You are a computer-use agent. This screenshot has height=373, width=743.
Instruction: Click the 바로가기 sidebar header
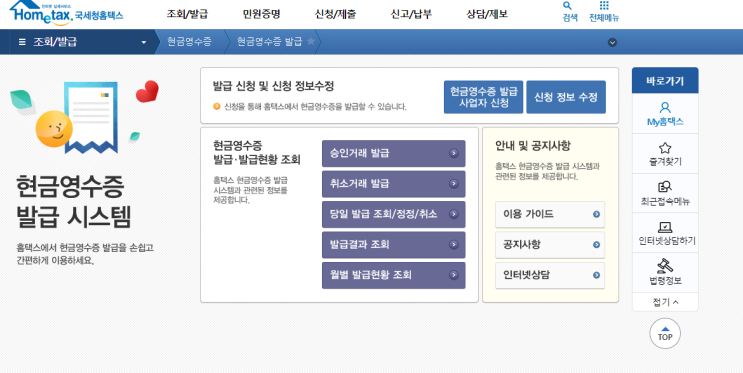coord(665,81)
